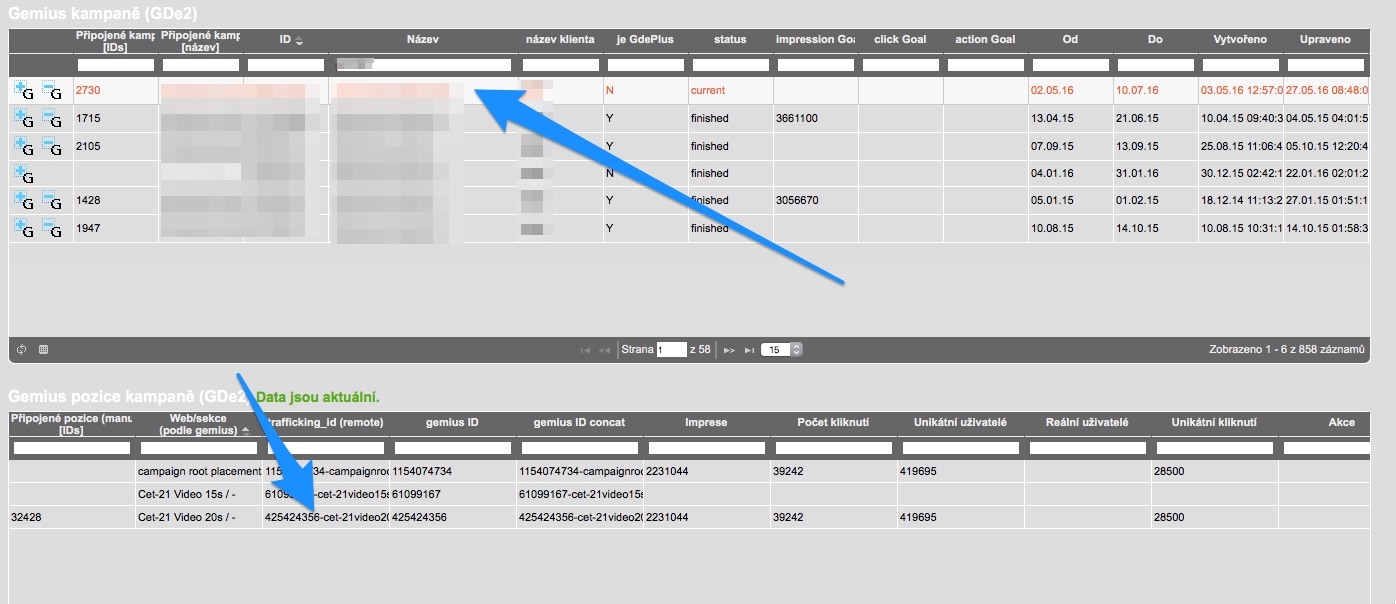Click the filter field under je GdePlus
Screen dimensions: 1396x604
point(645,65)
